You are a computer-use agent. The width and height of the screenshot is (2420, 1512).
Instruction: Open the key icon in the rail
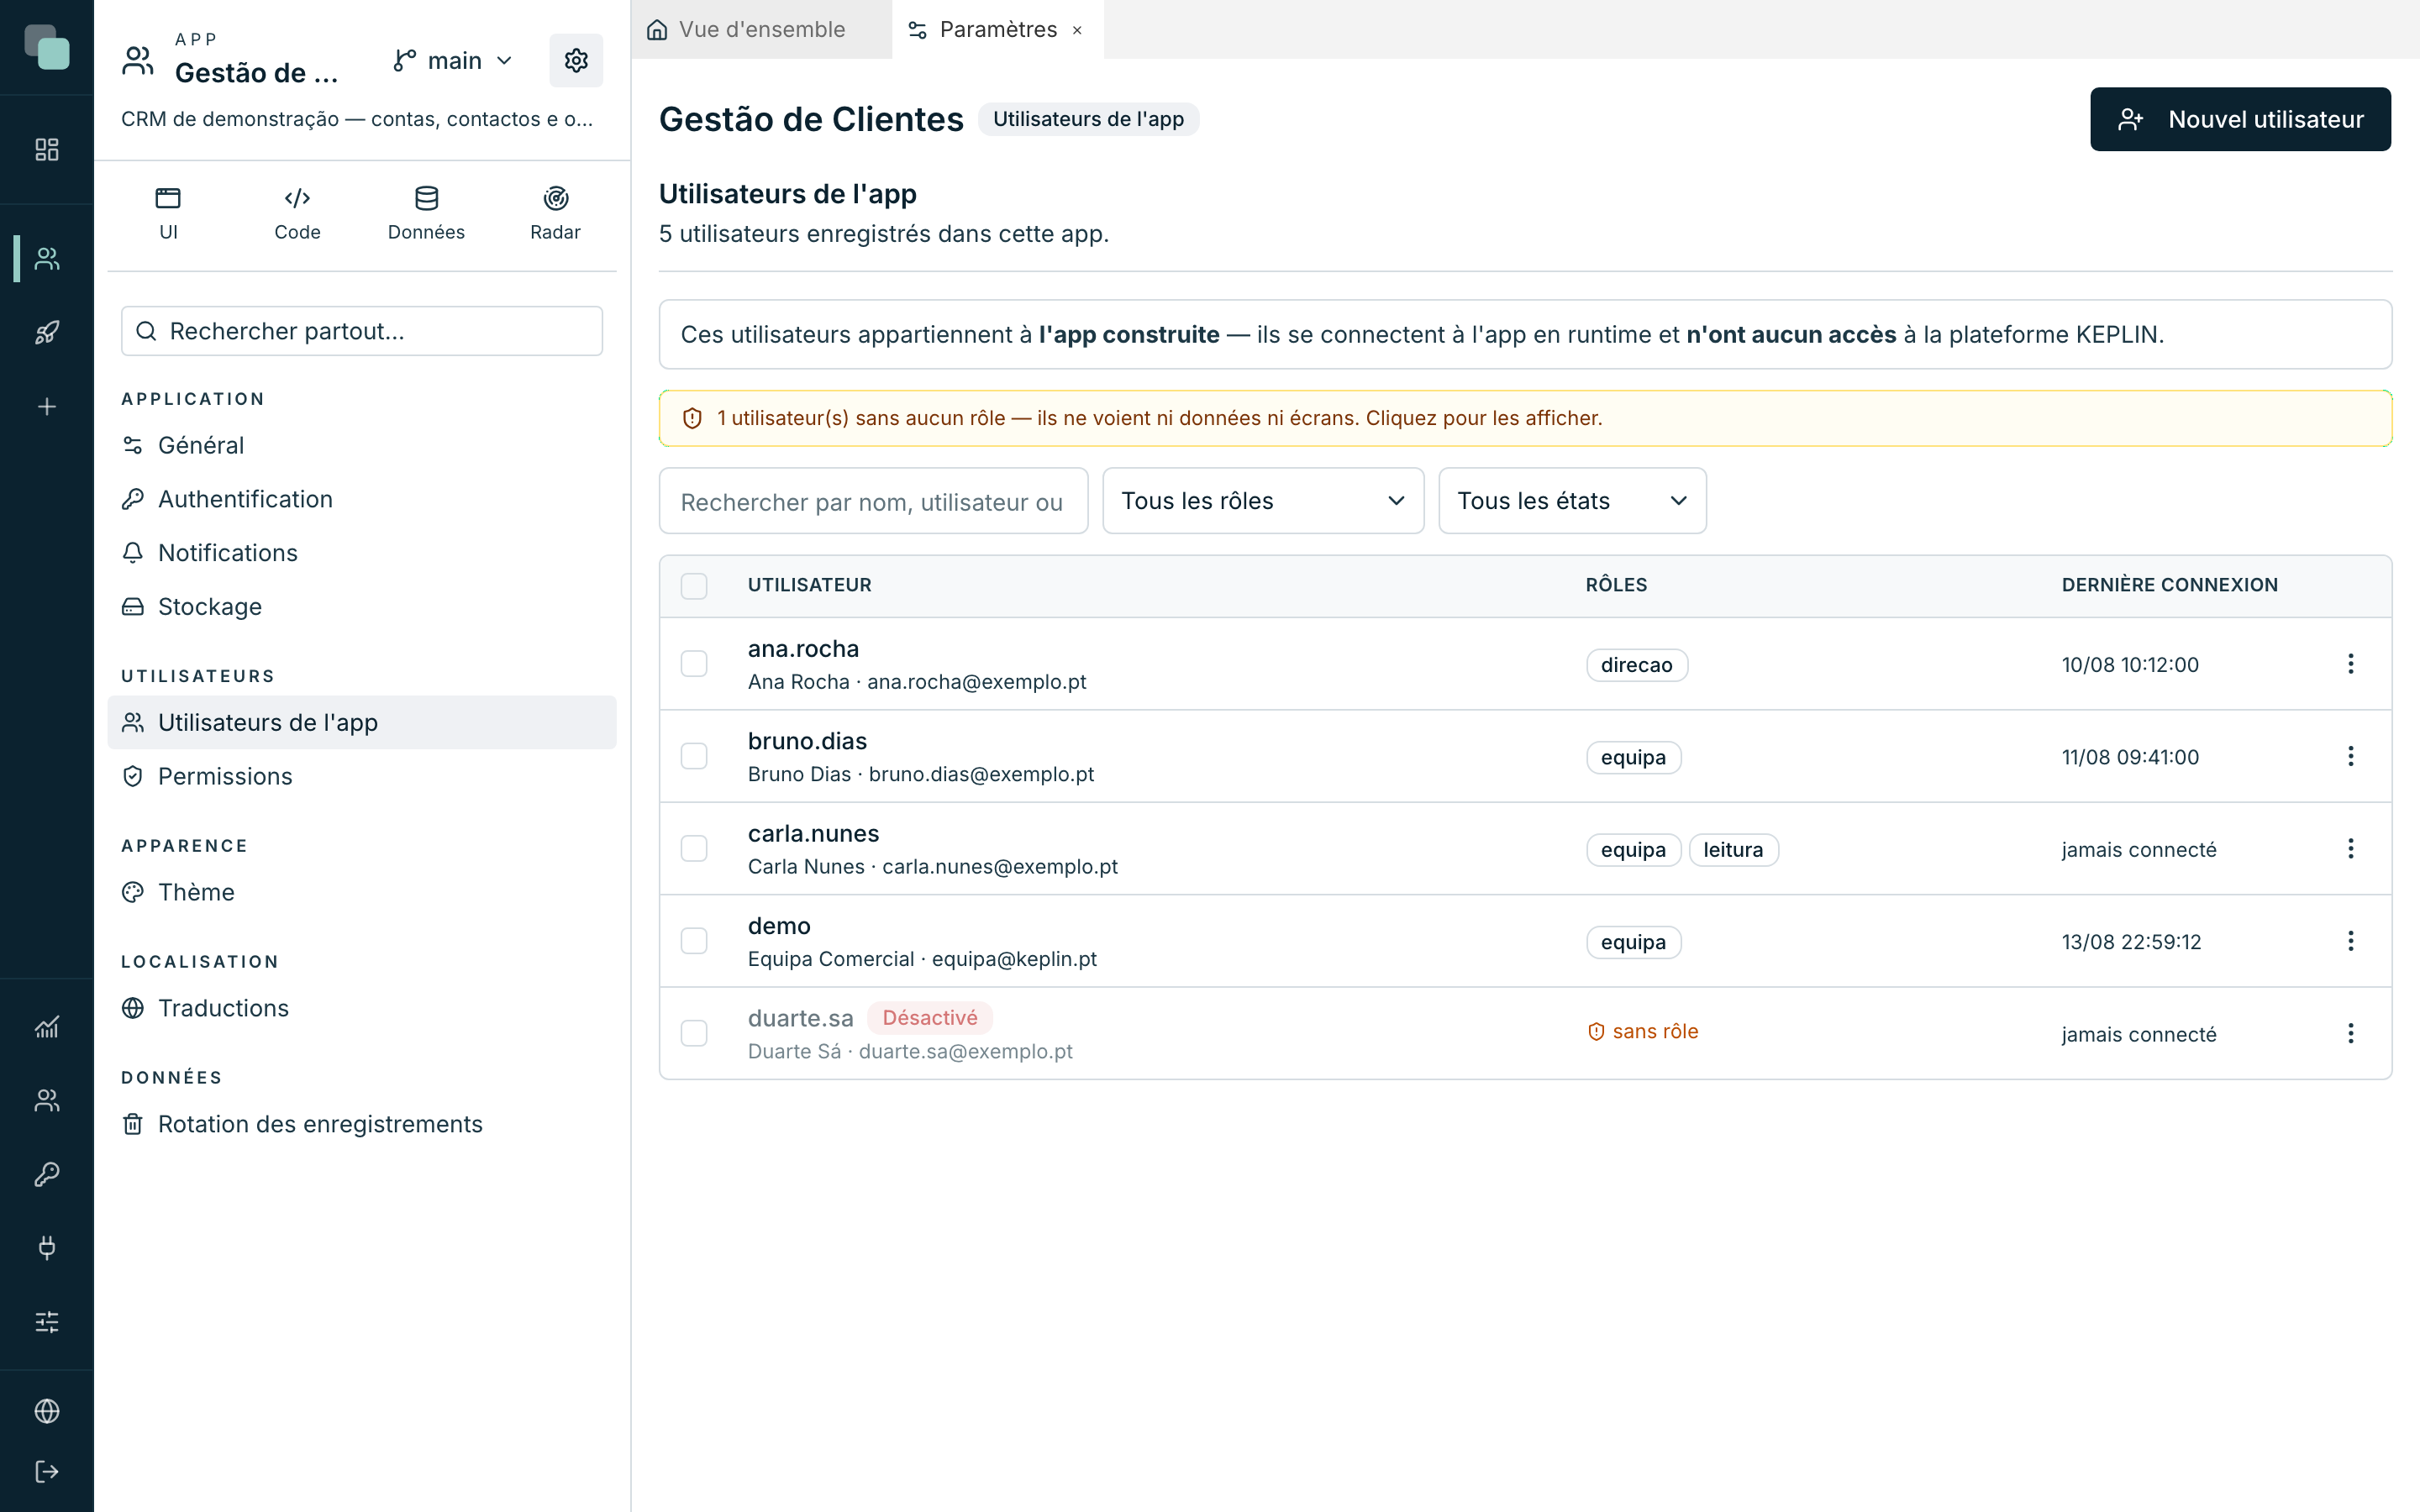point(47,1174)
